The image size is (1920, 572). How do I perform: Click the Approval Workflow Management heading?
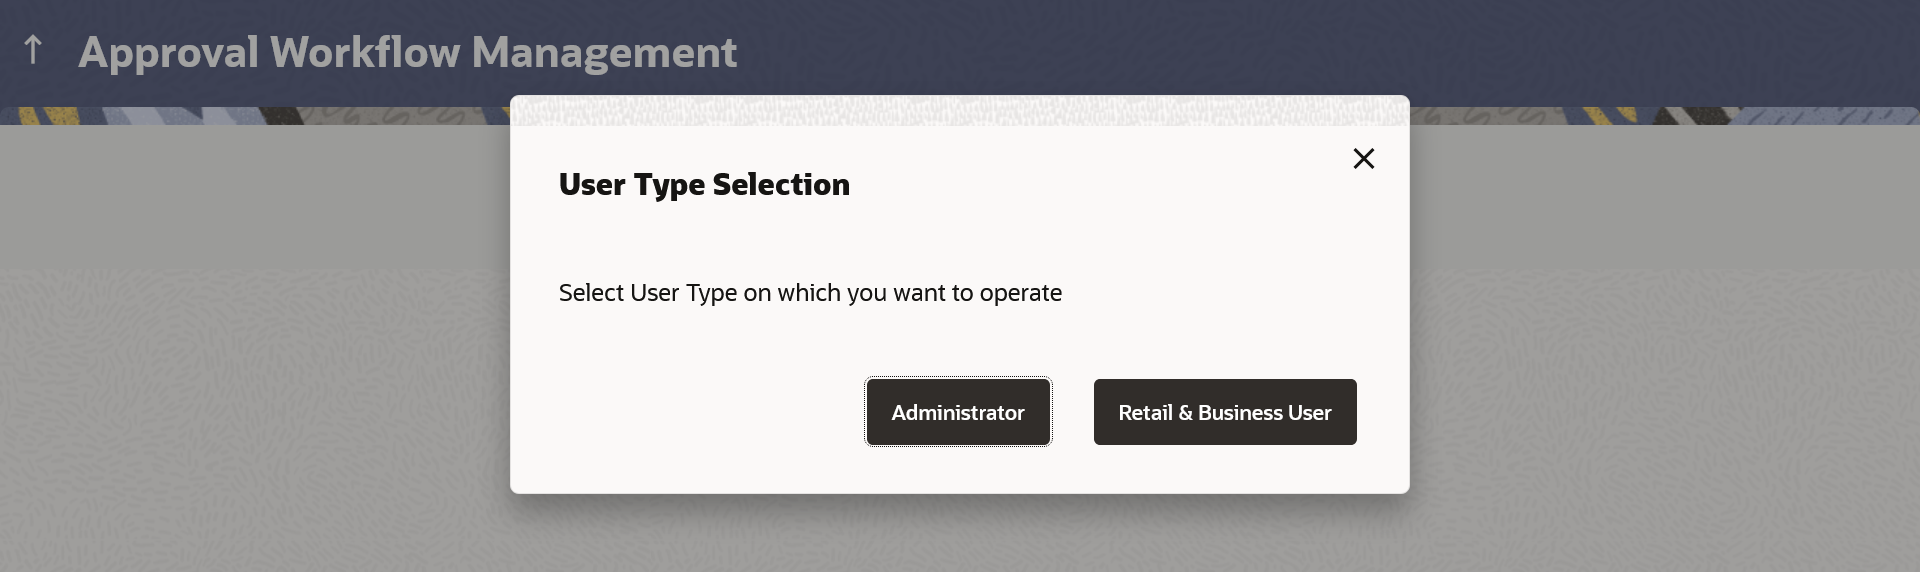(x=407, y=52)
